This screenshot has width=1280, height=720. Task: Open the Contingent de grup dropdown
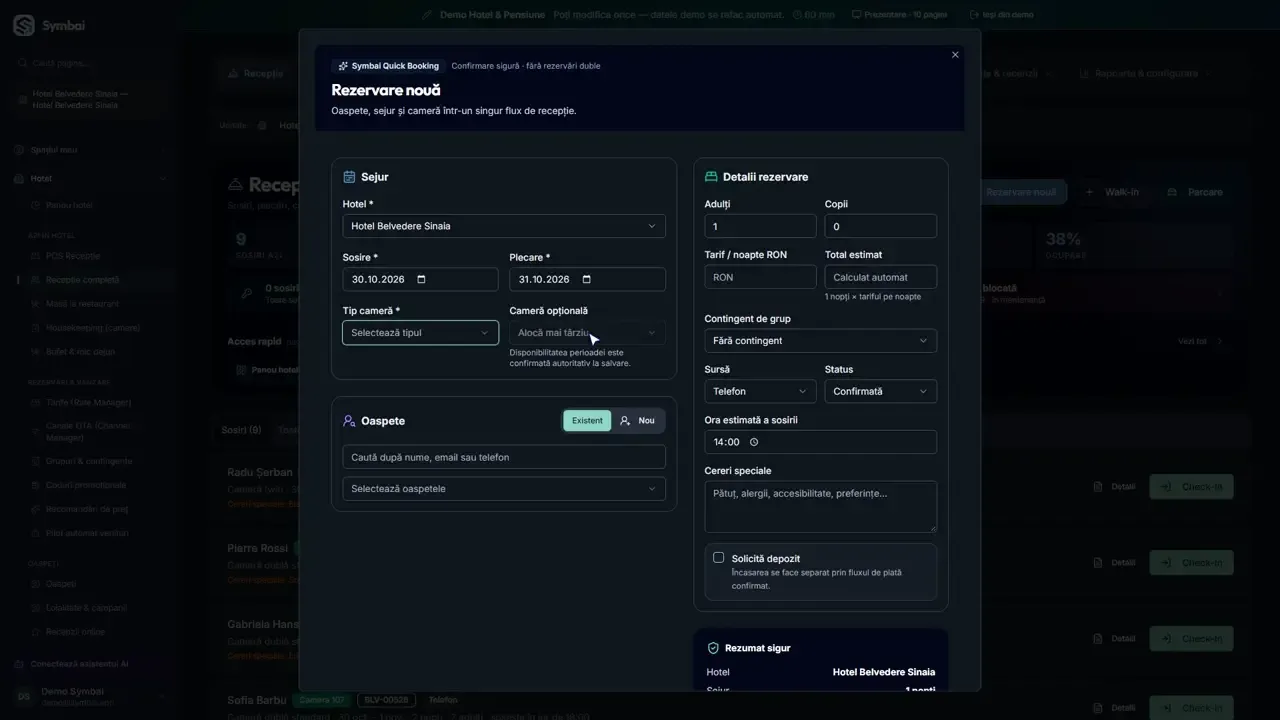pos(821,341)
